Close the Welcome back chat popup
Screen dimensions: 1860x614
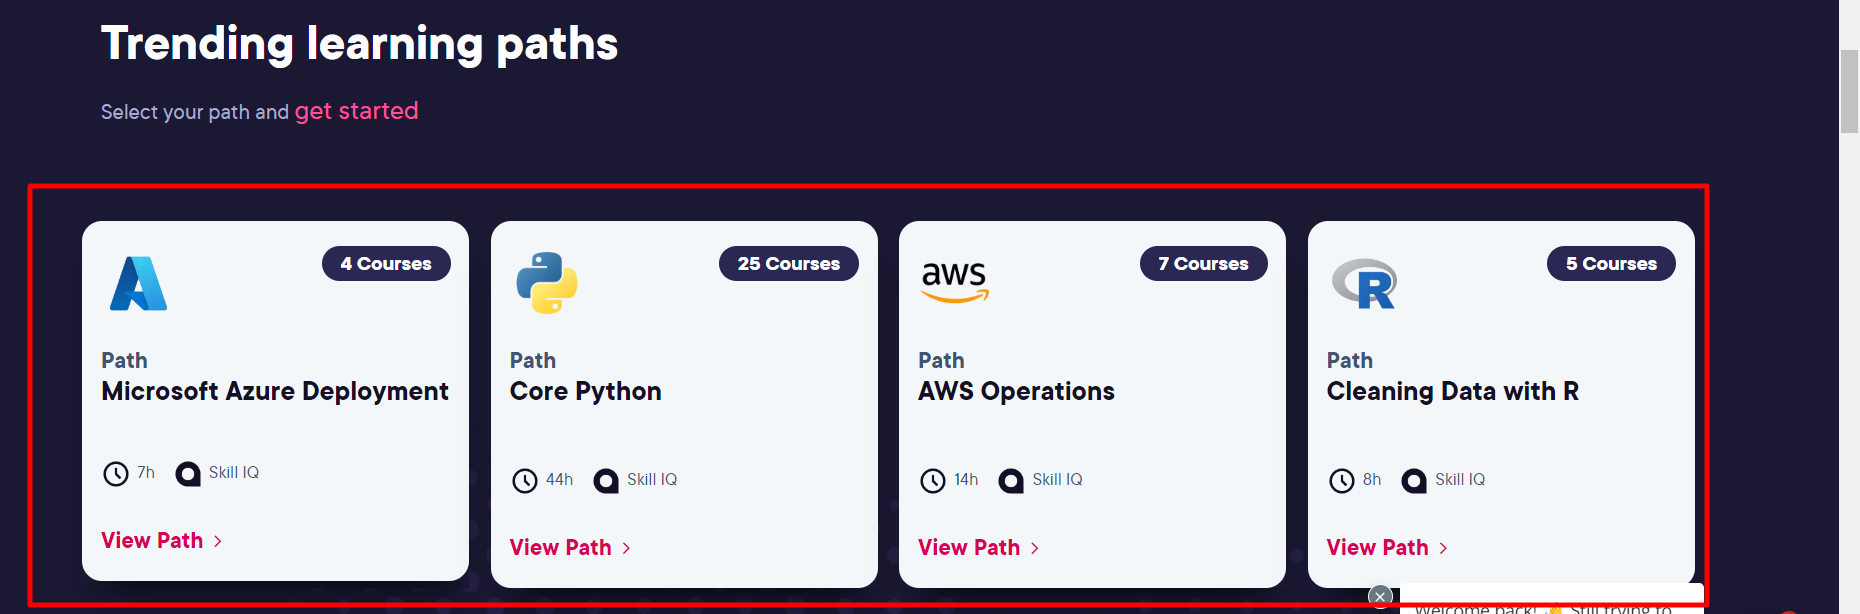pos(1380,597)
